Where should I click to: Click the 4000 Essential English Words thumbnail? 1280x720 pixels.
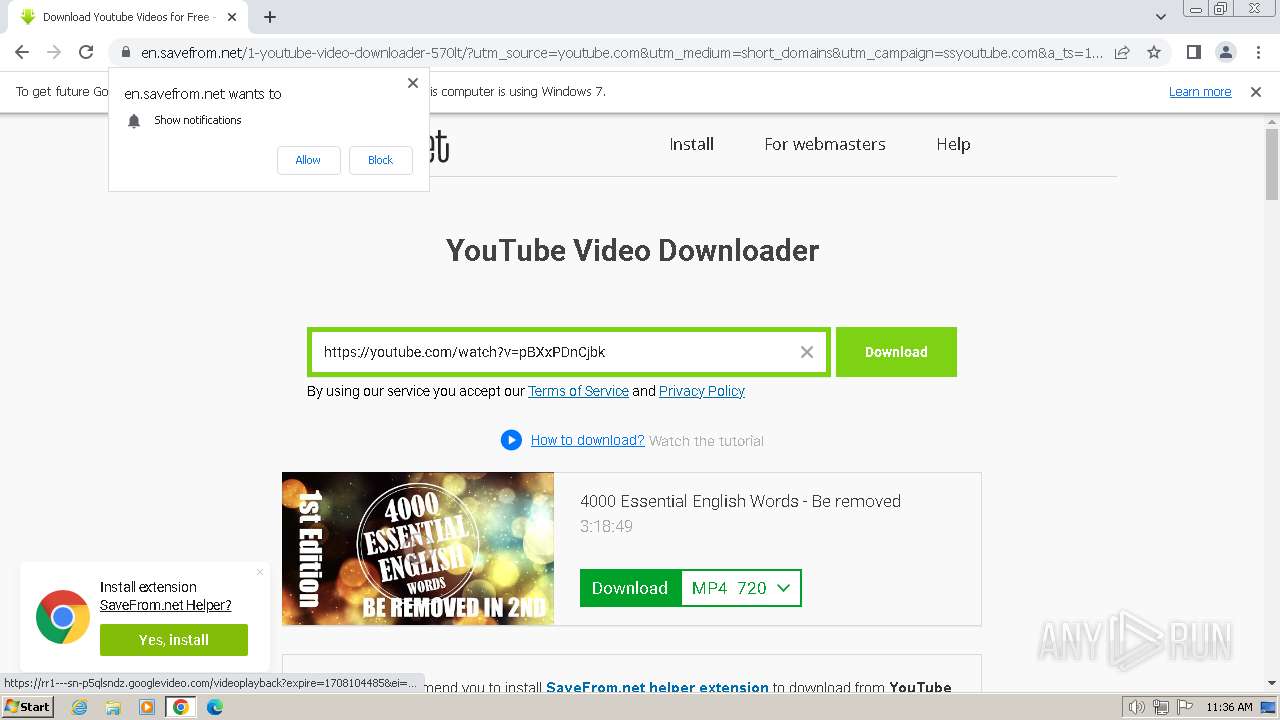(418, 549)
